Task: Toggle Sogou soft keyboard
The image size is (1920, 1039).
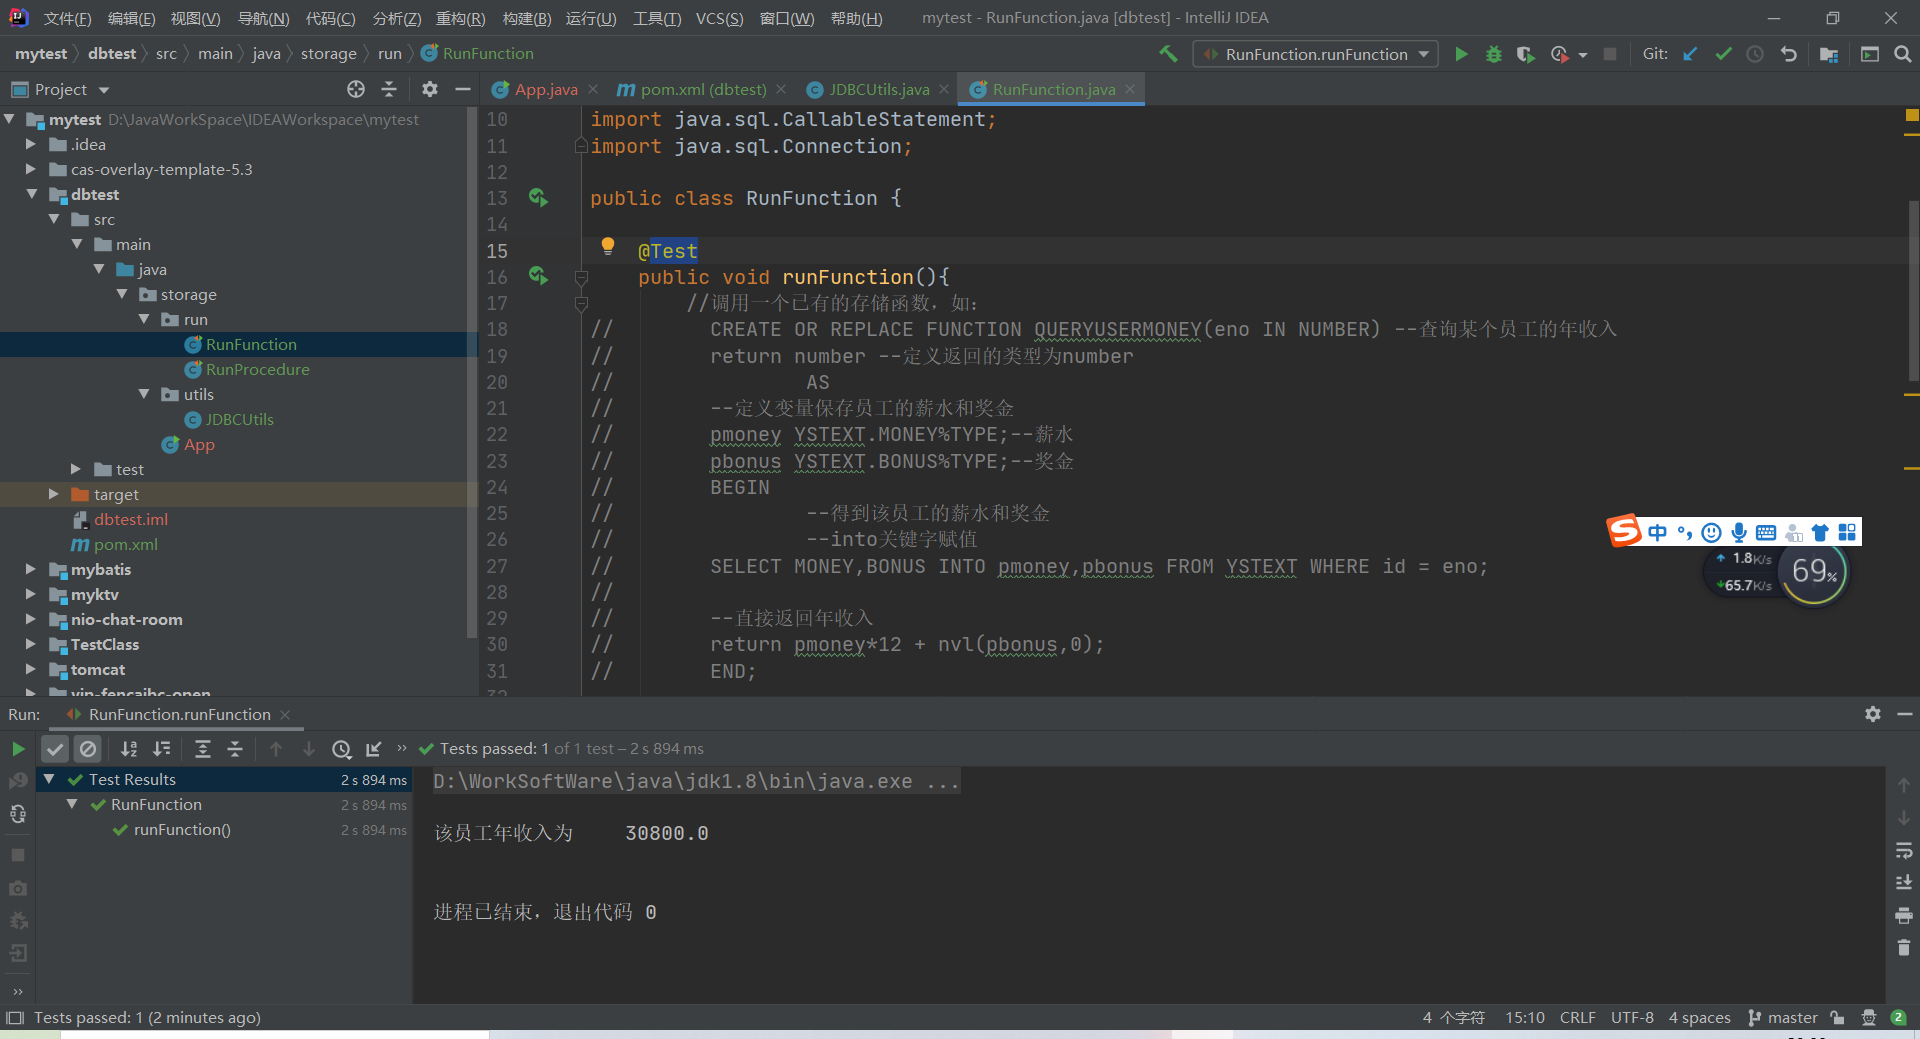Action: tap(1766, 532)
